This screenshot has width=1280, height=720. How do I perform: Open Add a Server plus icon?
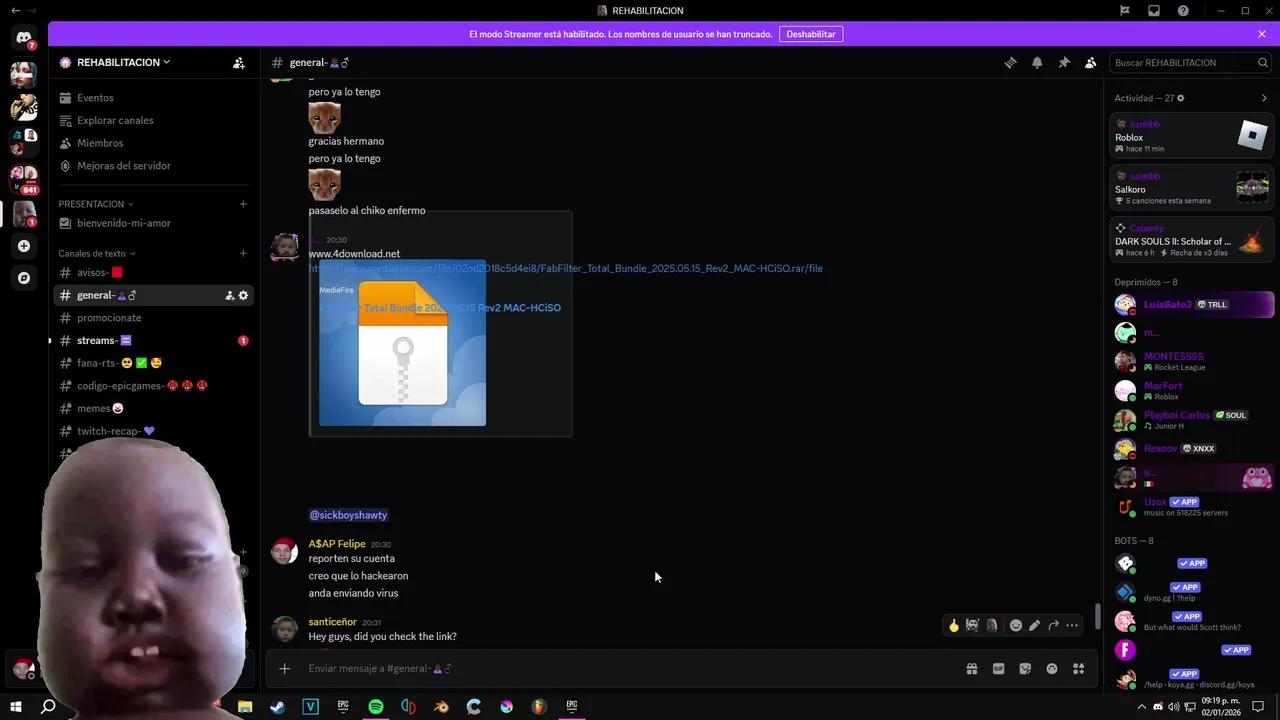click(x=24, y=246)
